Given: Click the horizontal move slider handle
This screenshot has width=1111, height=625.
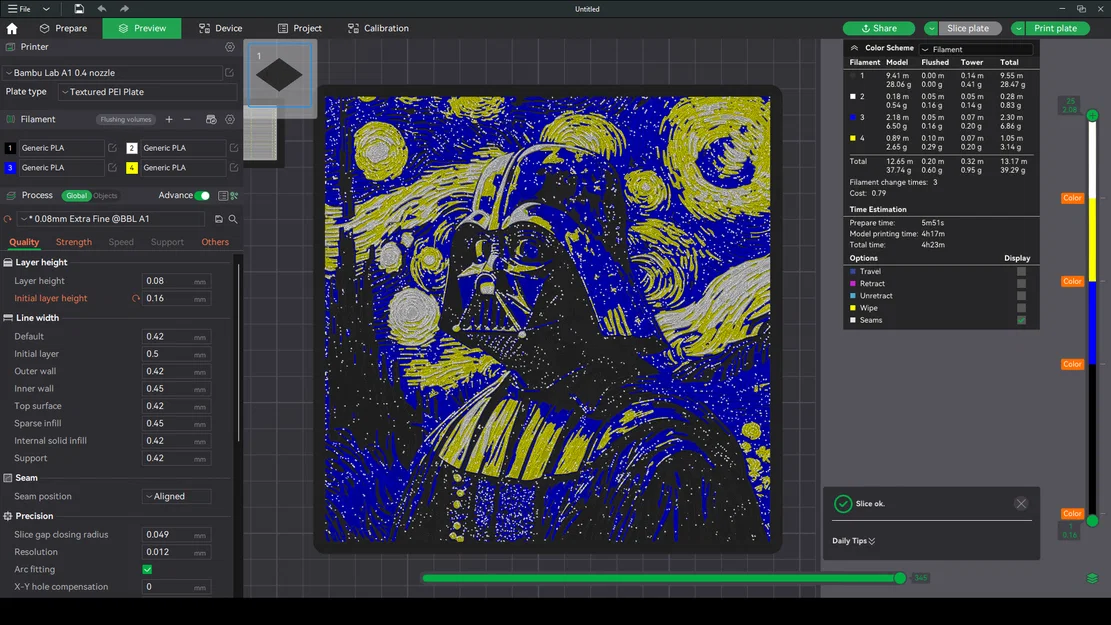Looking at the screenshot, I should [900, 578].
